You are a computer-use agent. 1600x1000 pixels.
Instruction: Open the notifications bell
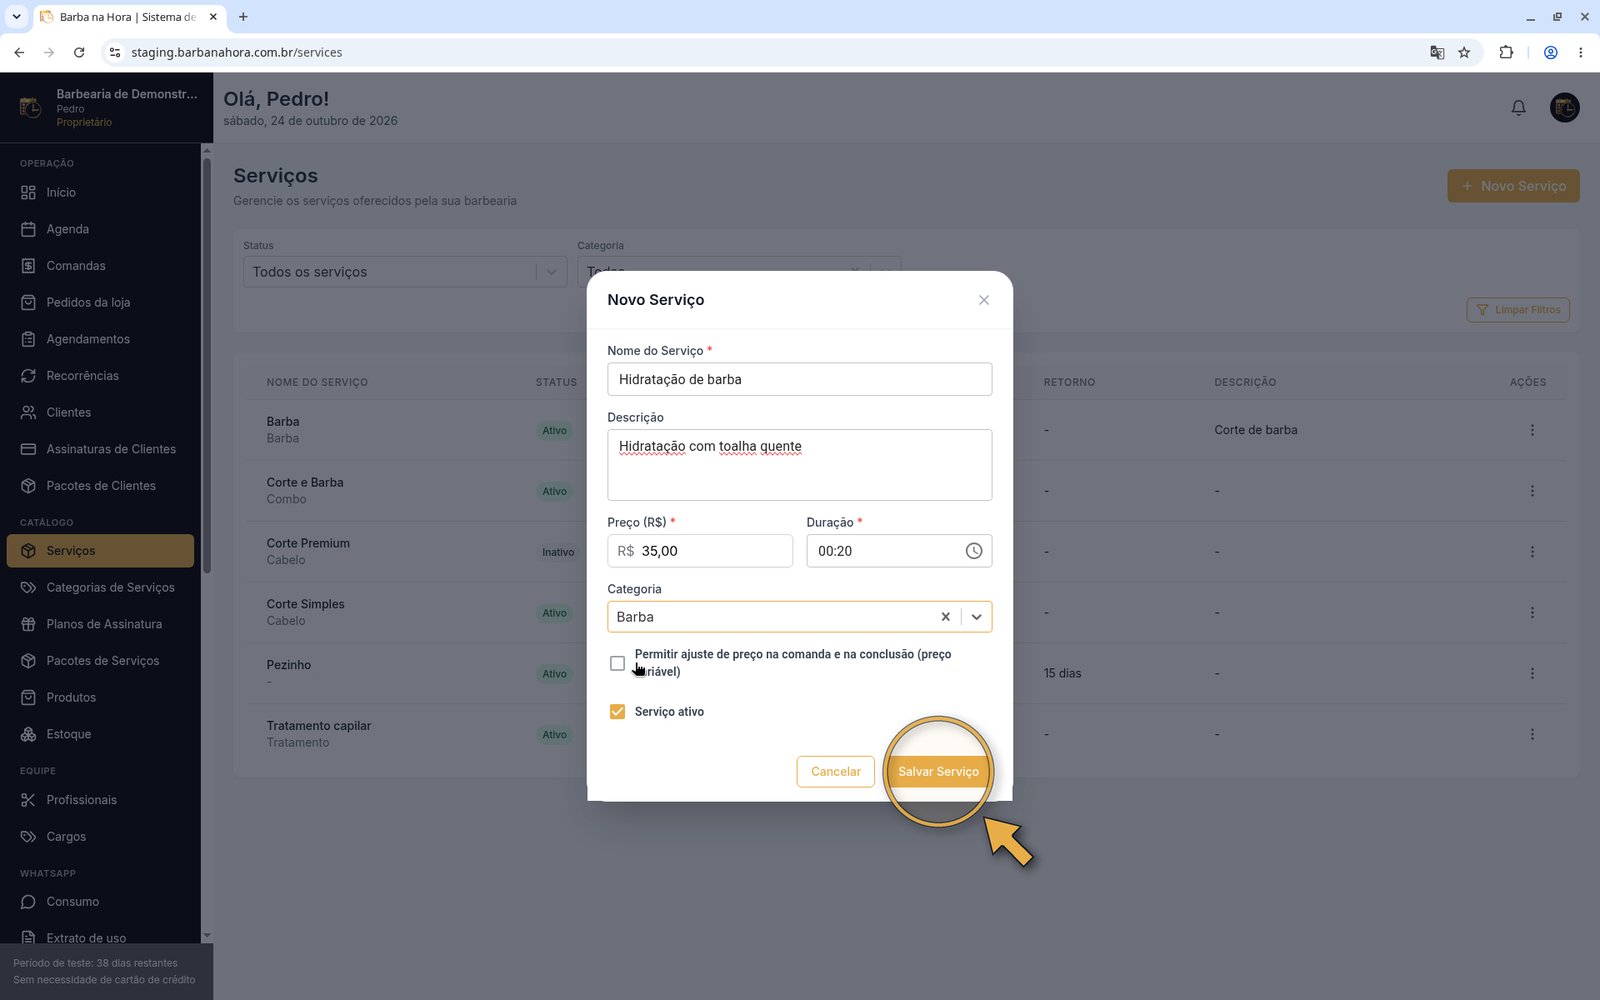1518,108
